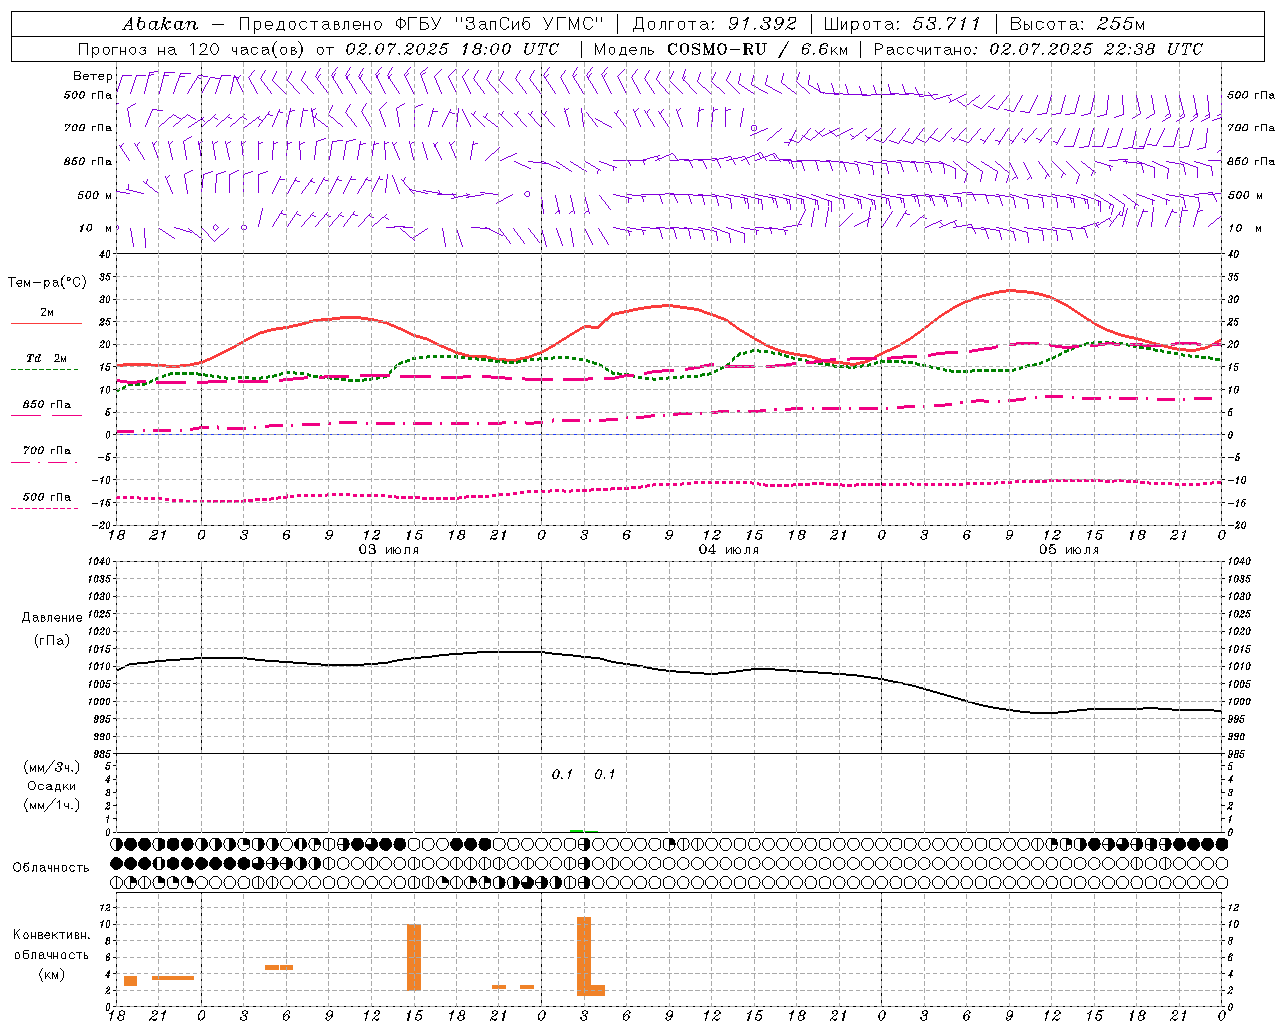Click the tall orange convective bar at 15h on 03 июля

[x=414, y=957]
